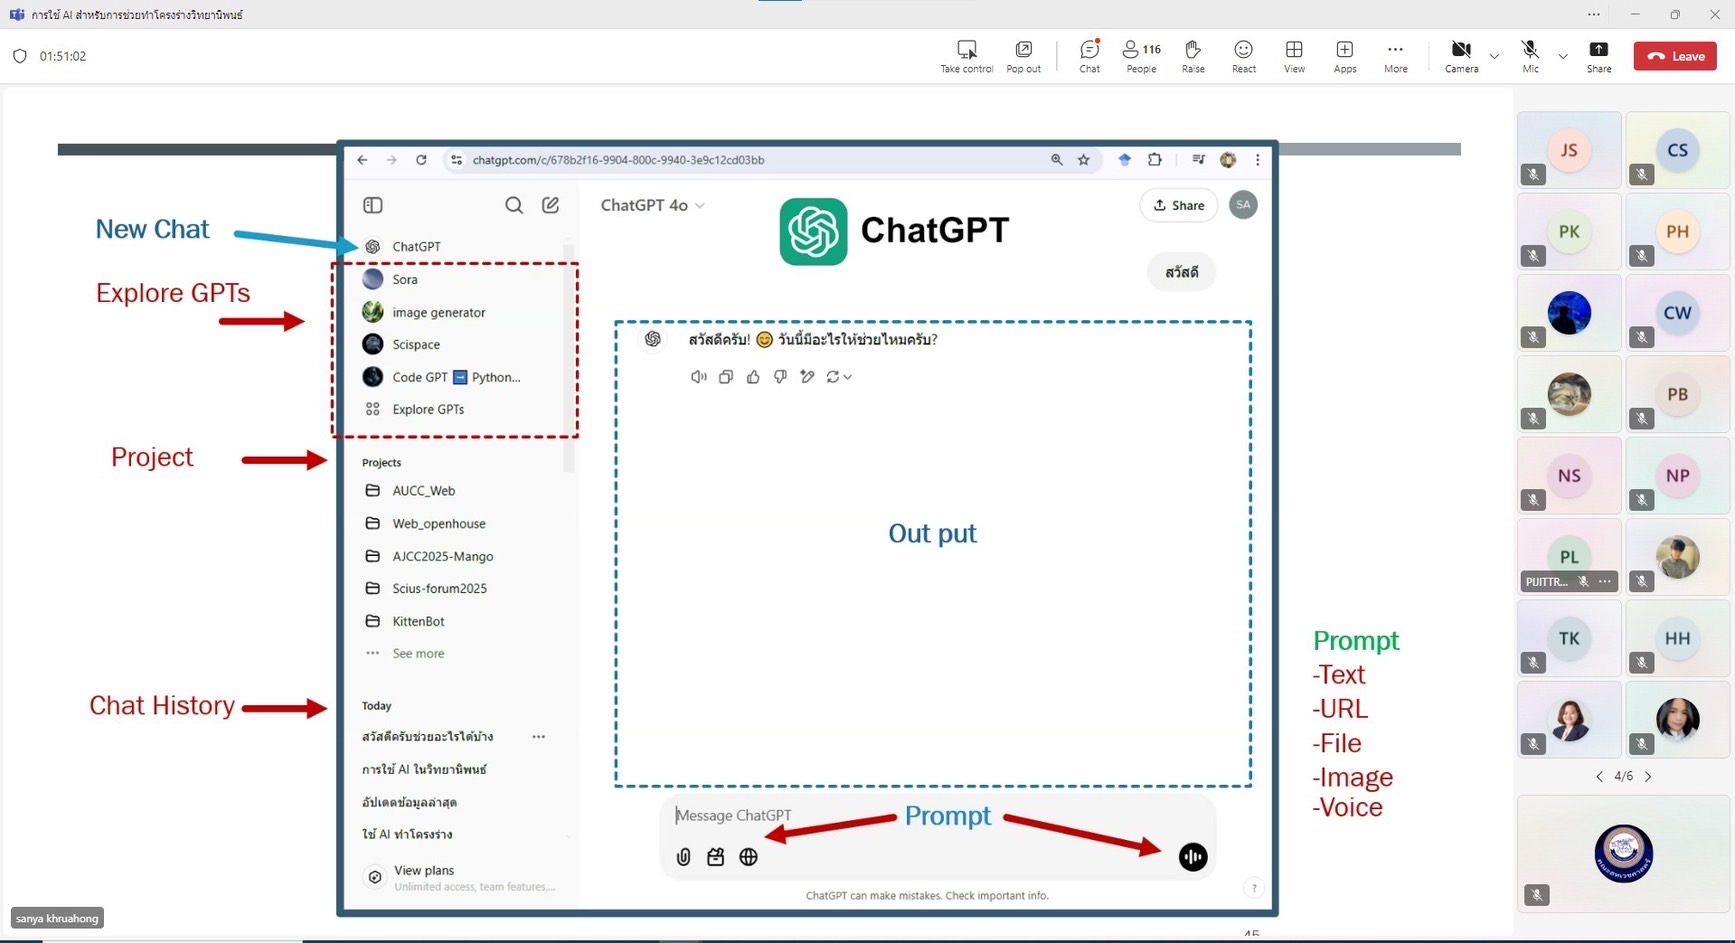
Task: Open the chat titled อัปเดตข้อมูลล่าสุด
Action: pos(409,802)
